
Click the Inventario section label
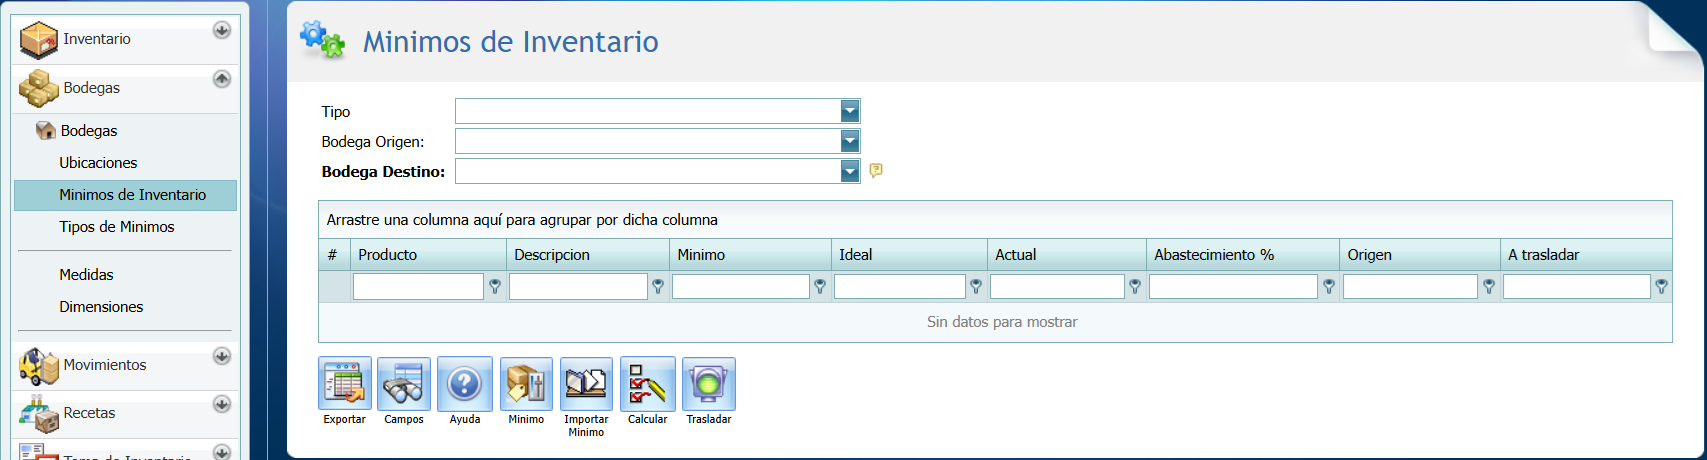(97, 39)
